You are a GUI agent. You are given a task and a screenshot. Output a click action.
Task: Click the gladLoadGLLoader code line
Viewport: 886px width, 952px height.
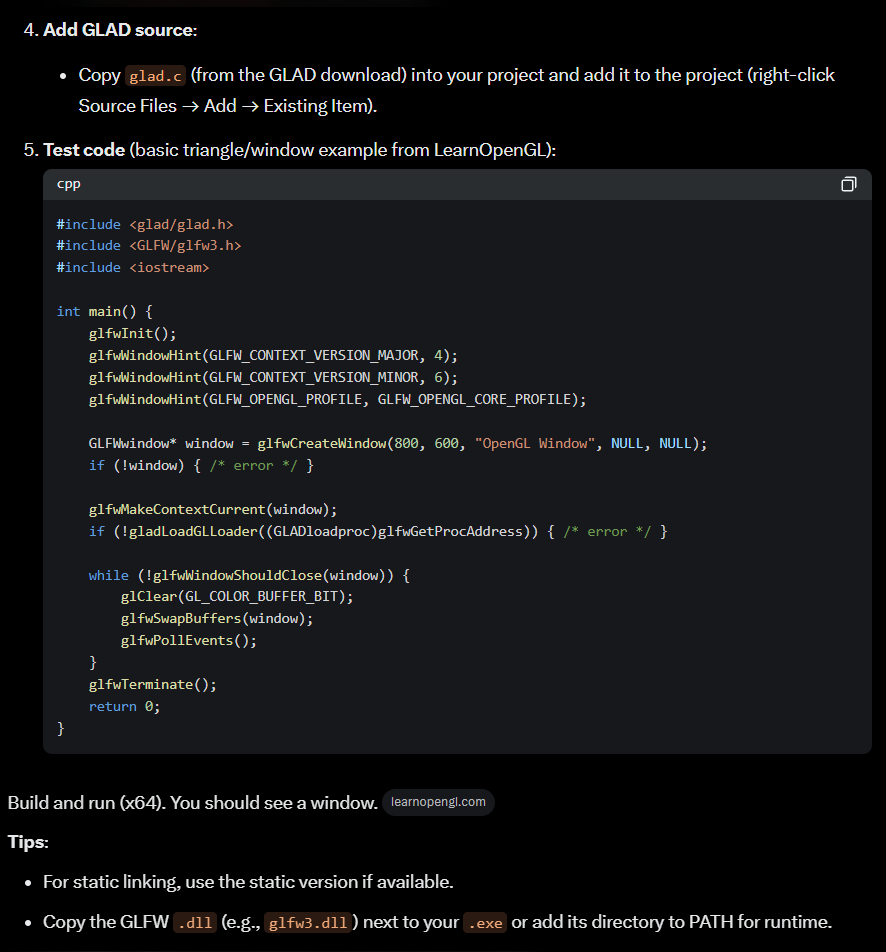pos(378,531)
